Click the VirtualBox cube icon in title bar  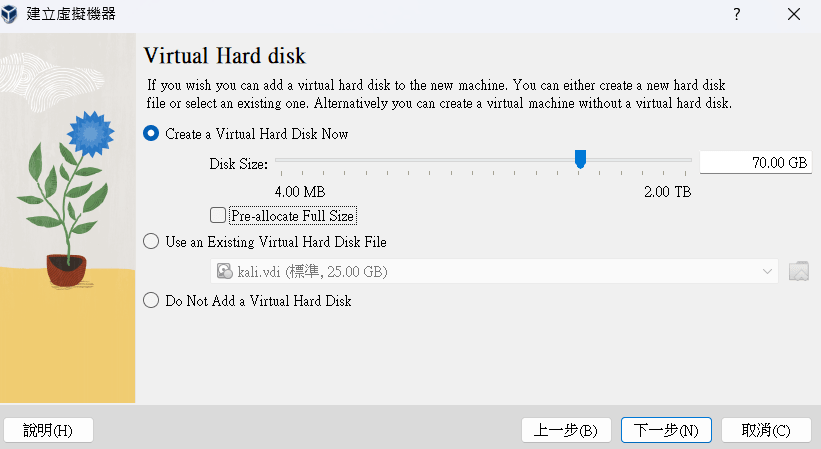point(13,14)
